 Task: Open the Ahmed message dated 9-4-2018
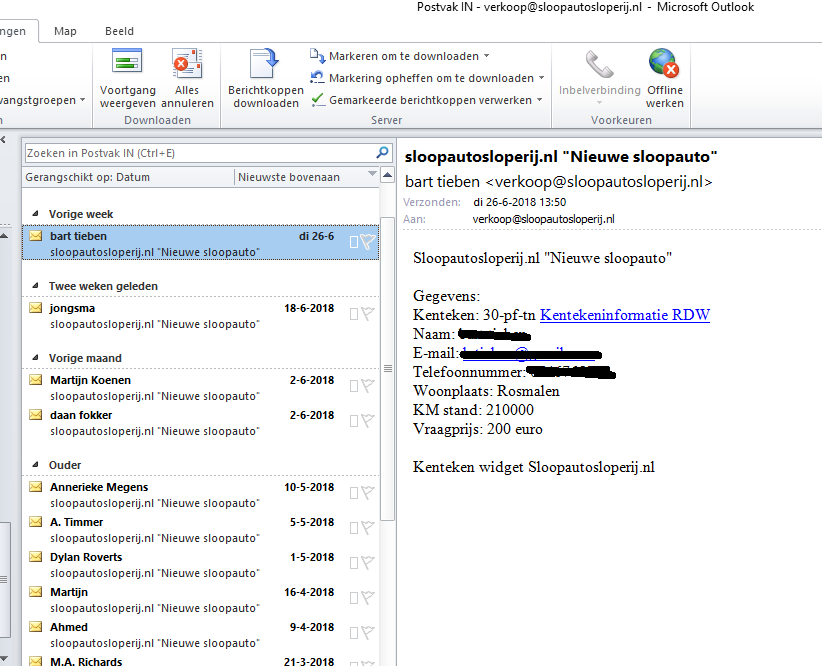(x=200, y=635)
